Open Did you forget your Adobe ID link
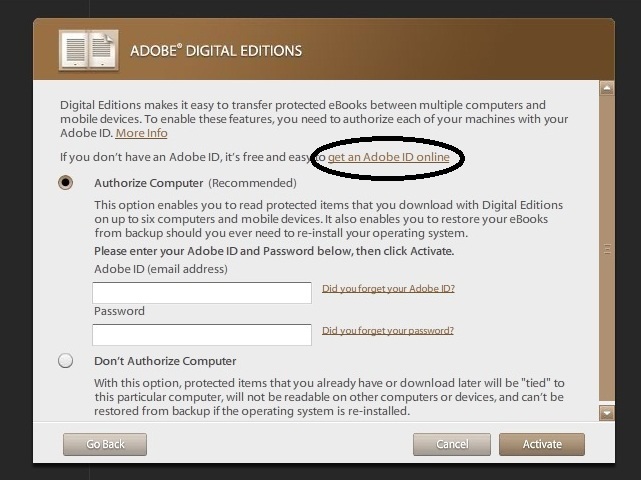This screenshot has width=641, height=480. point(388,289)
